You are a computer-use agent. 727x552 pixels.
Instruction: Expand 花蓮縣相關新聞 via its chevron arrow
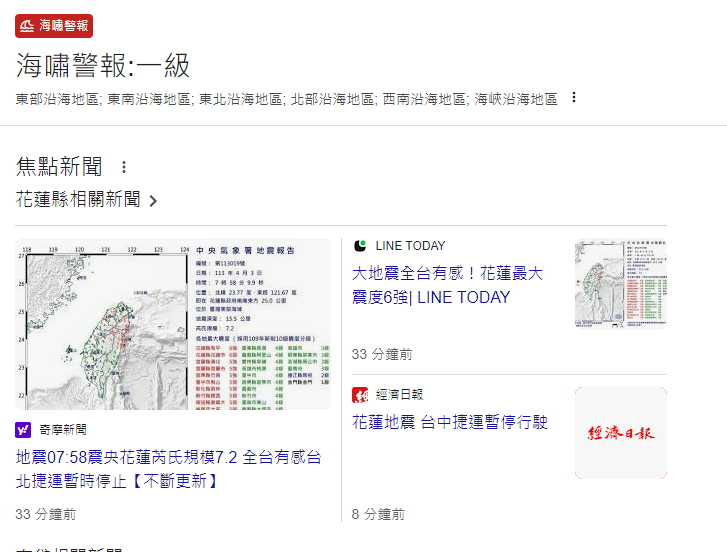[x=153, y=201]
